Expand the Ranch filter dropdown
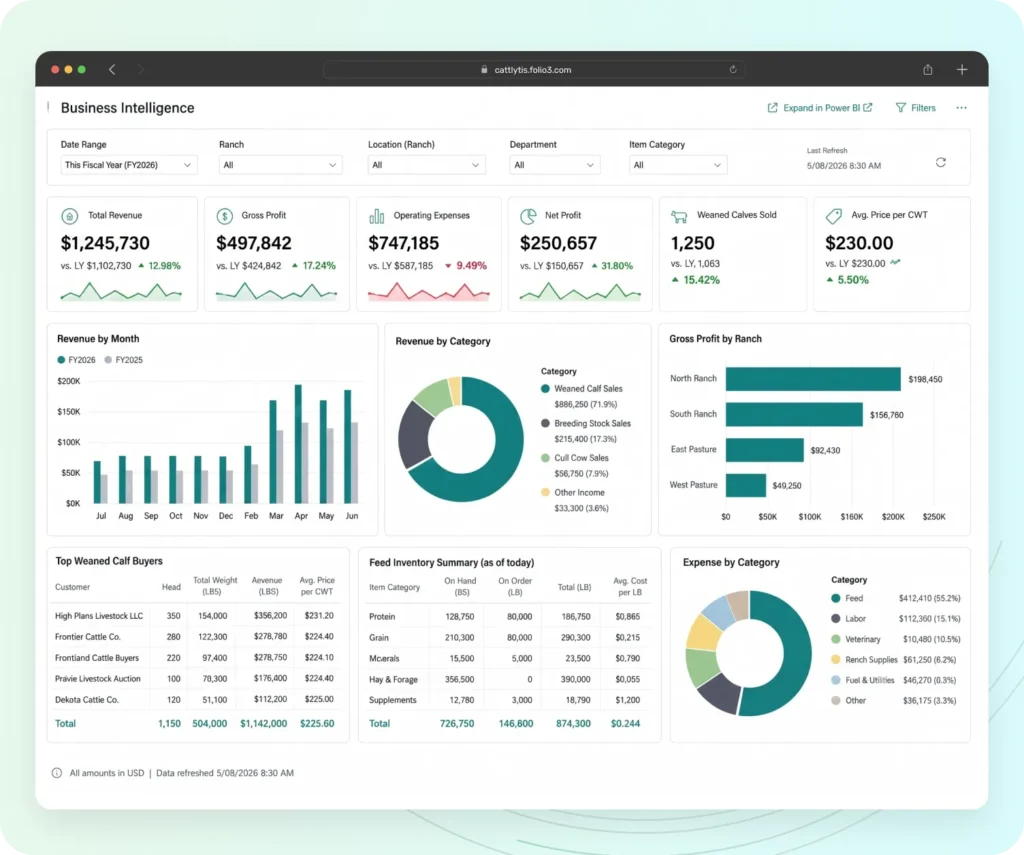Viewport: 1024px width, 855px height. [280, 165]
